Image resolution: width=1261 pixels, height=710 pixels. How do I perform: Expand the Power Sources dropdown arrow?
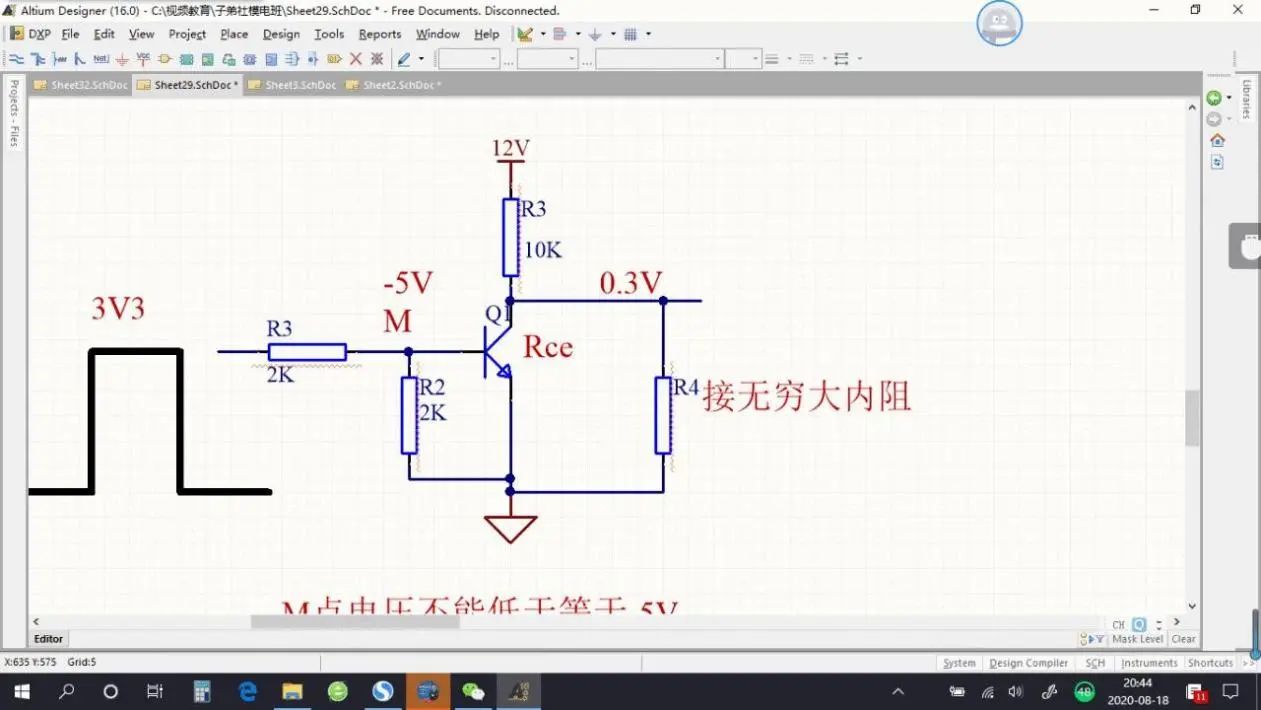[x=613, y=34]
